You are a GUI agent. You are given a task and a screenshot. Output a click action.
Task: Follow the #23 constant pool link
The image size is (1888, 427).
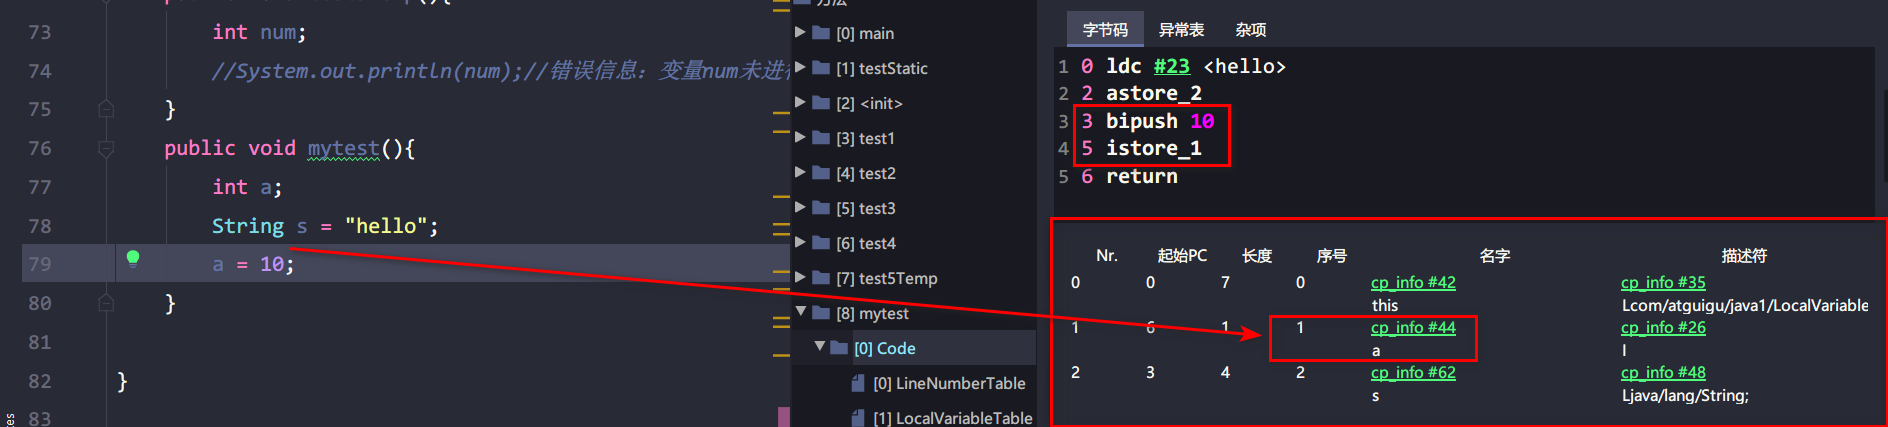1171,66
